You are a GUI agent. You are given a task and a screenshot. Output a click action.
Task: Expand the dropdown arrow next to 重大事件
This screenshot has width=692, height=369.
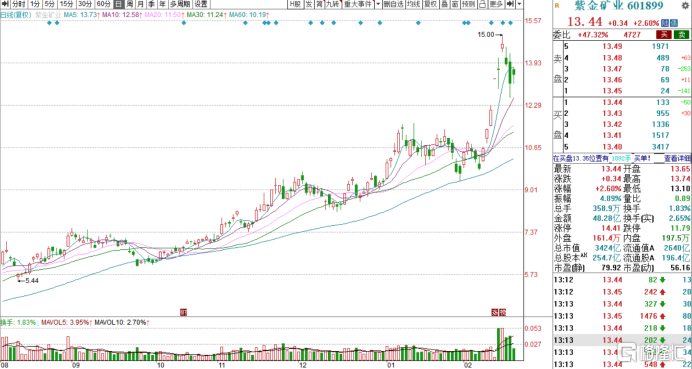378,4
